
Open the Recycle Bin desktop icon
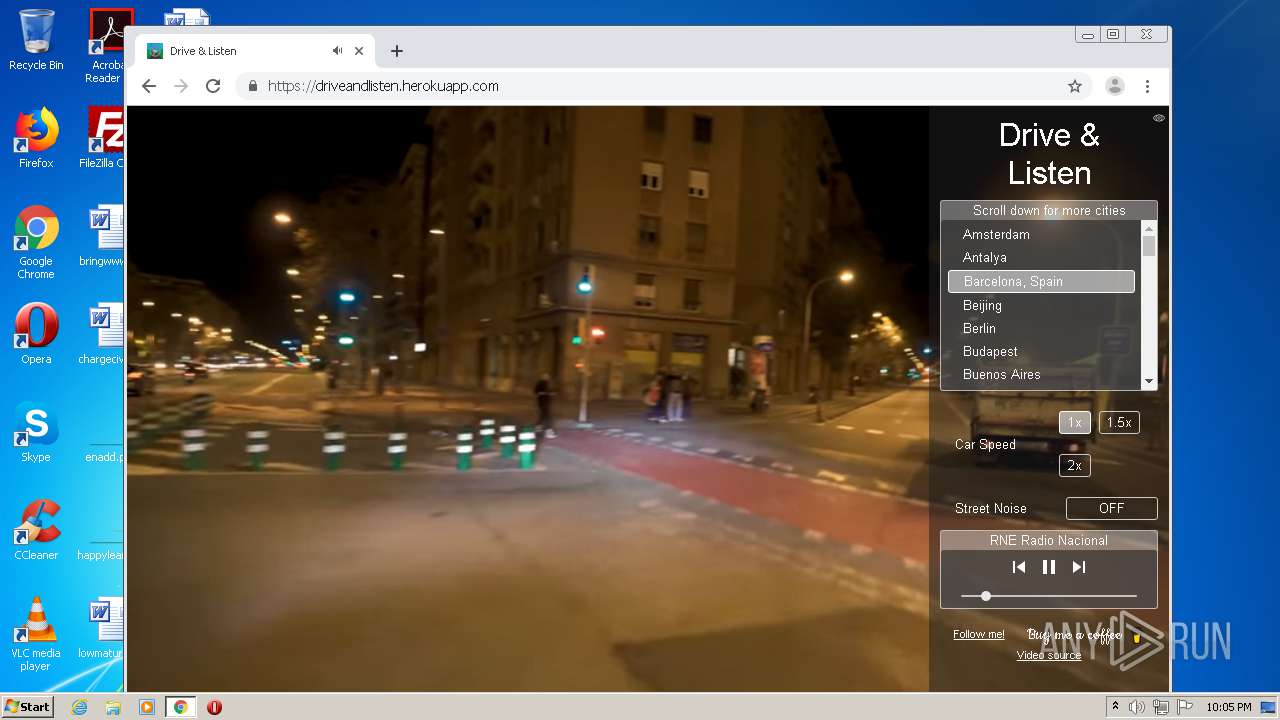(36, 40)
